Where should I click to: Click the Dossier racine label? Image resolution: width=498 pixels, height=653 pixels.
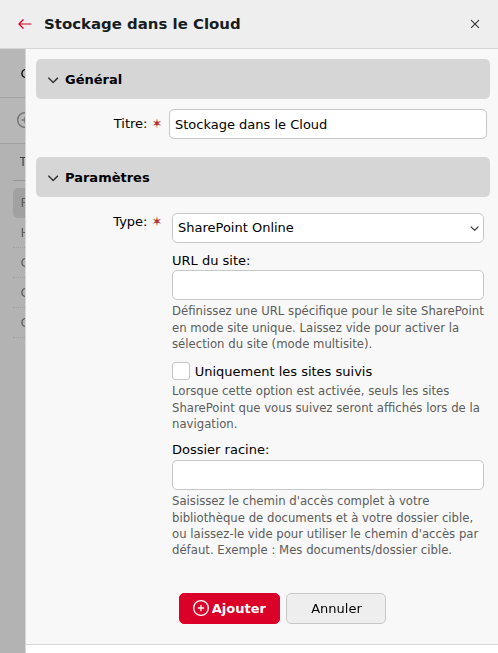click(x=221, y=450)
